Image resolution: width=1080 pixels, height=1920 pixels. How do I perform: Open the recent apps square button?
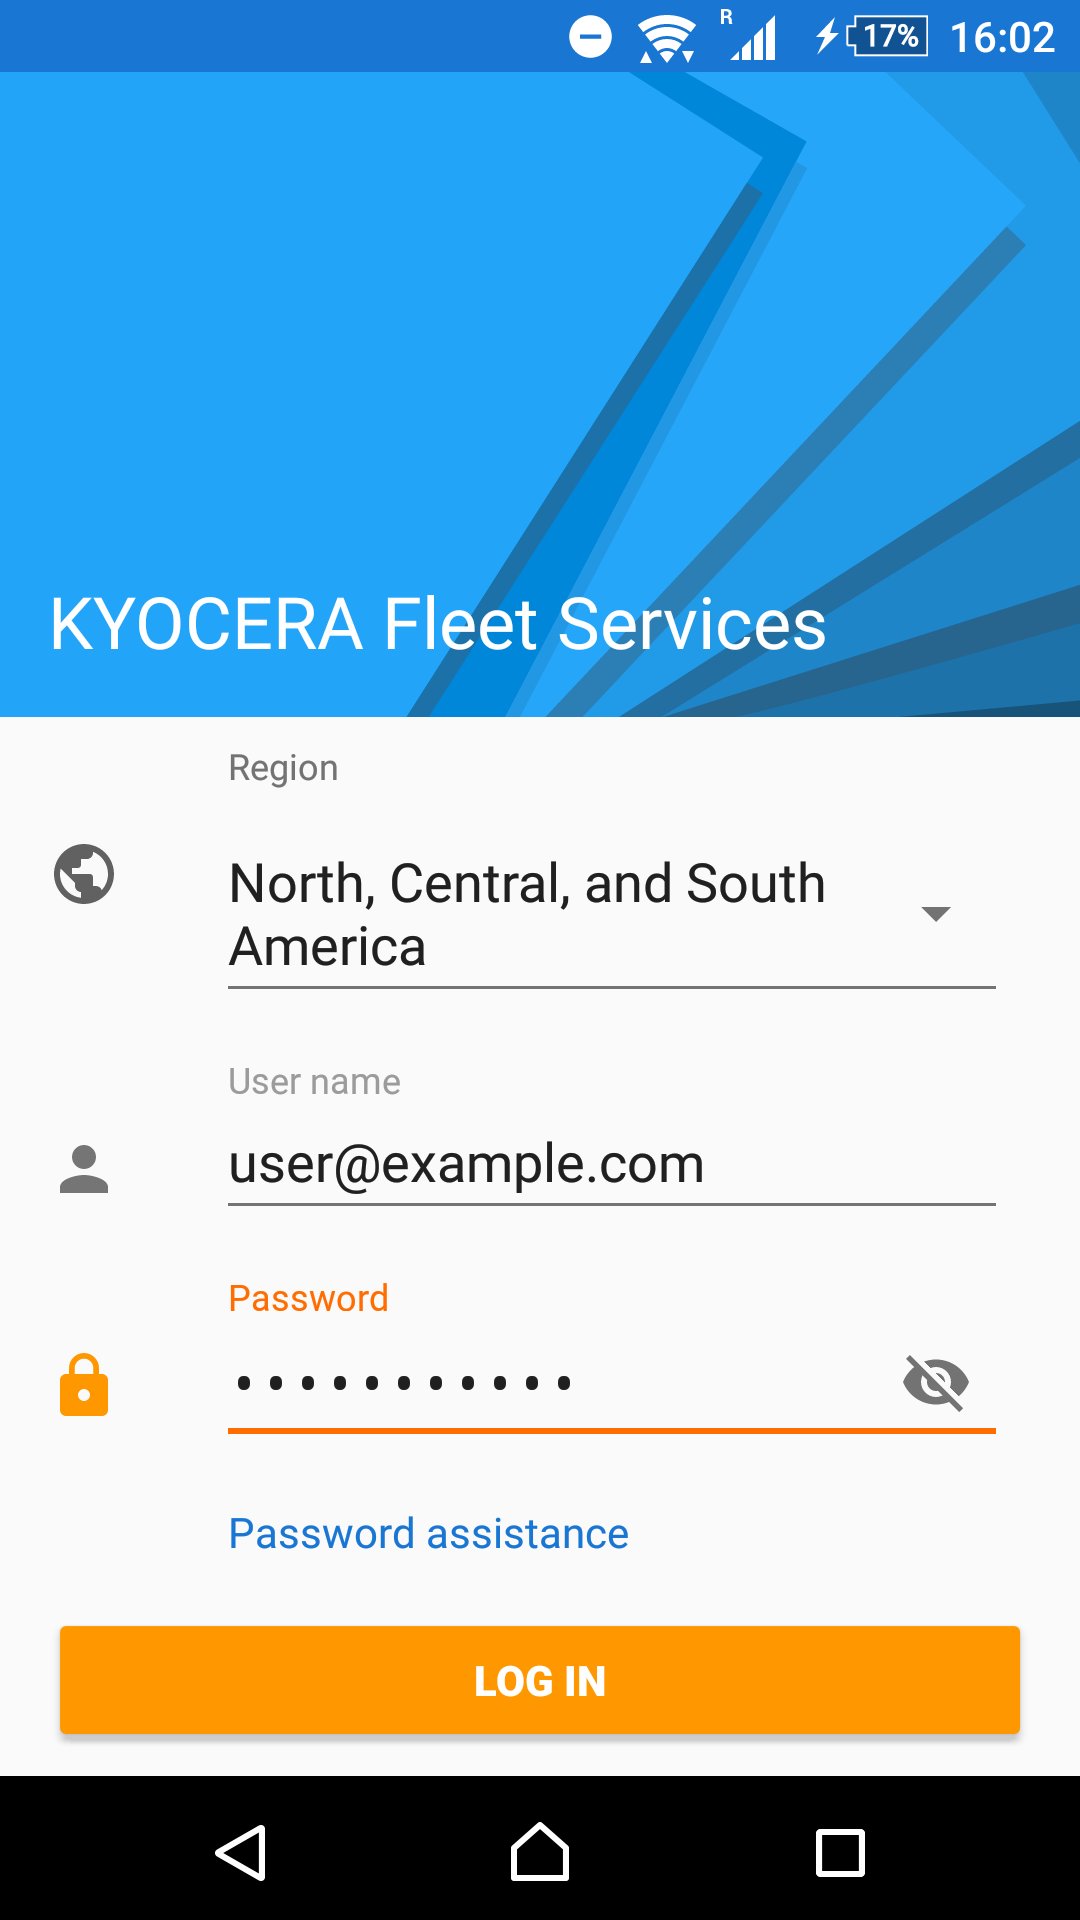(x=840, y=1853)
